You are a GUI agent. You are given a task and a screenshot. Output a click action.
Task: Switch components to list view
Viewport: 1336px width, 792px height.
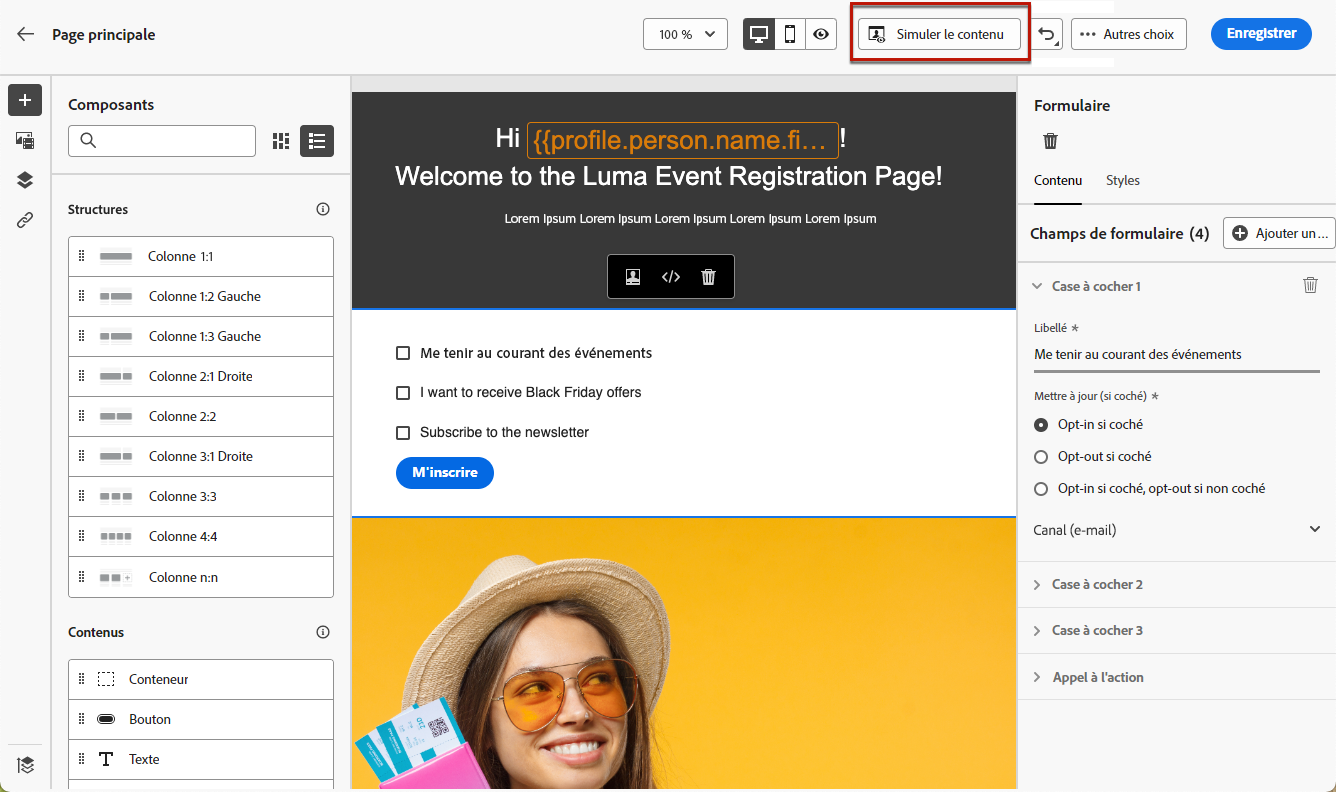(317, 141)
